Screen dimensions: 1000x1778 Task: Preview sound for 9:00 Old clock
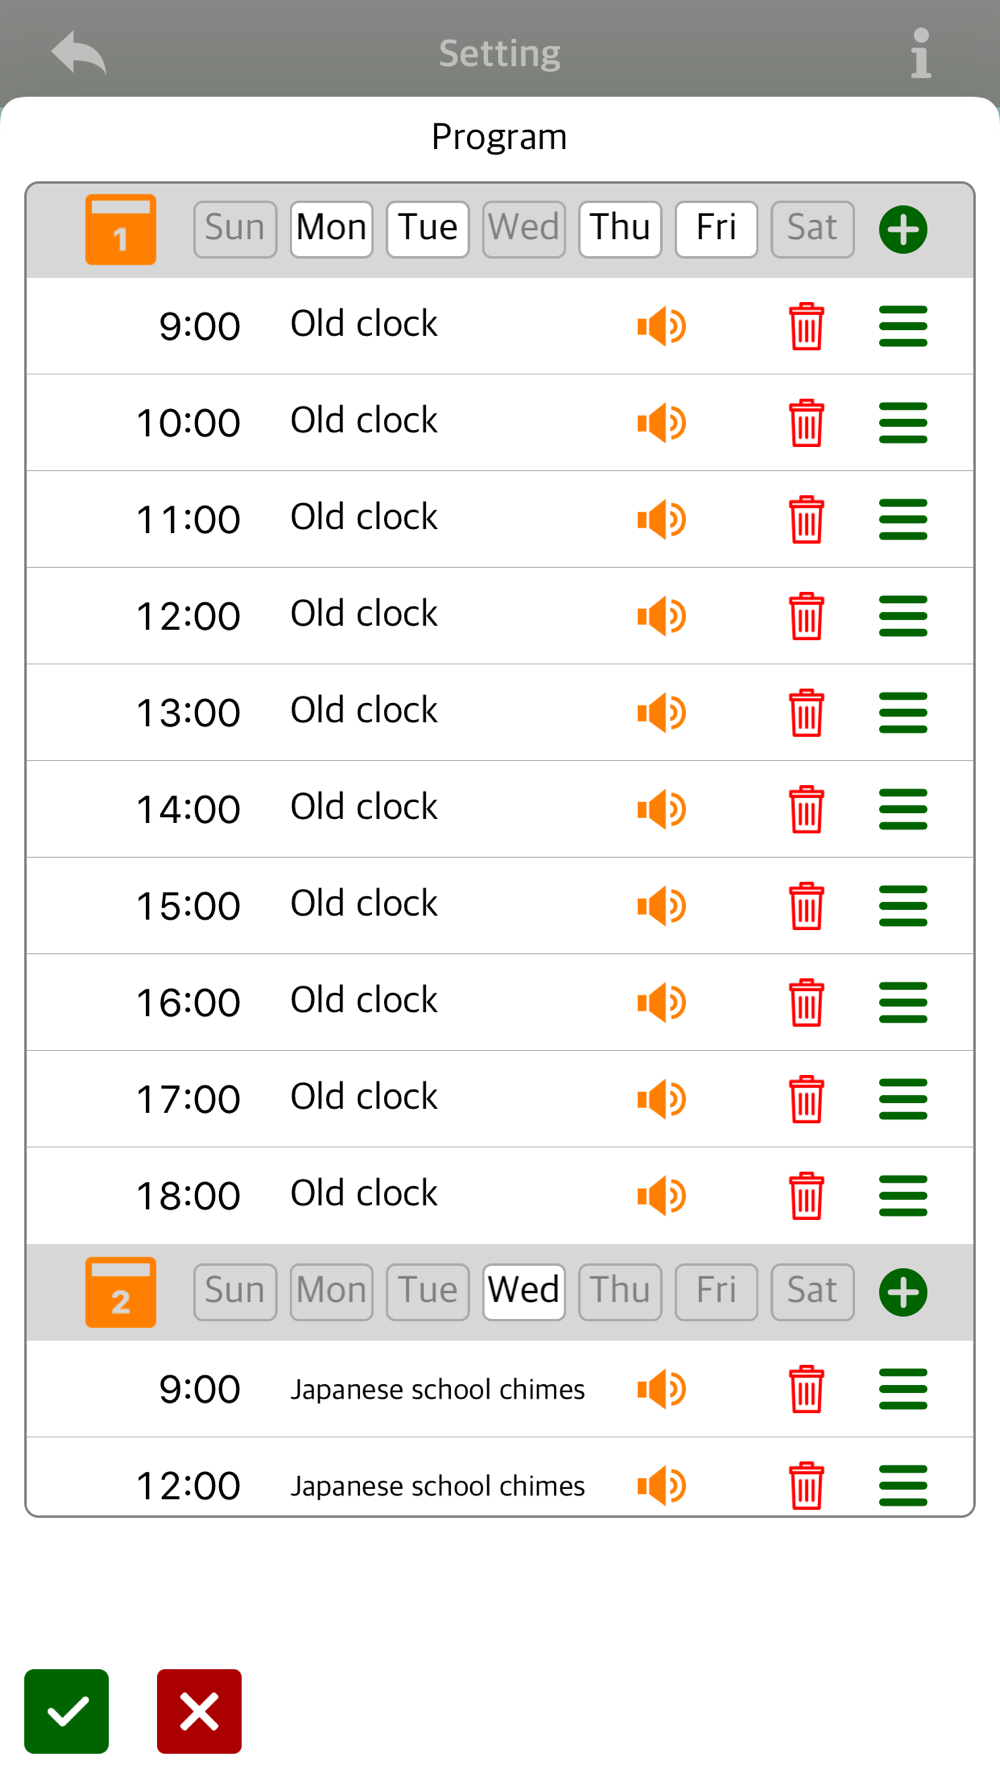point(662,326)
